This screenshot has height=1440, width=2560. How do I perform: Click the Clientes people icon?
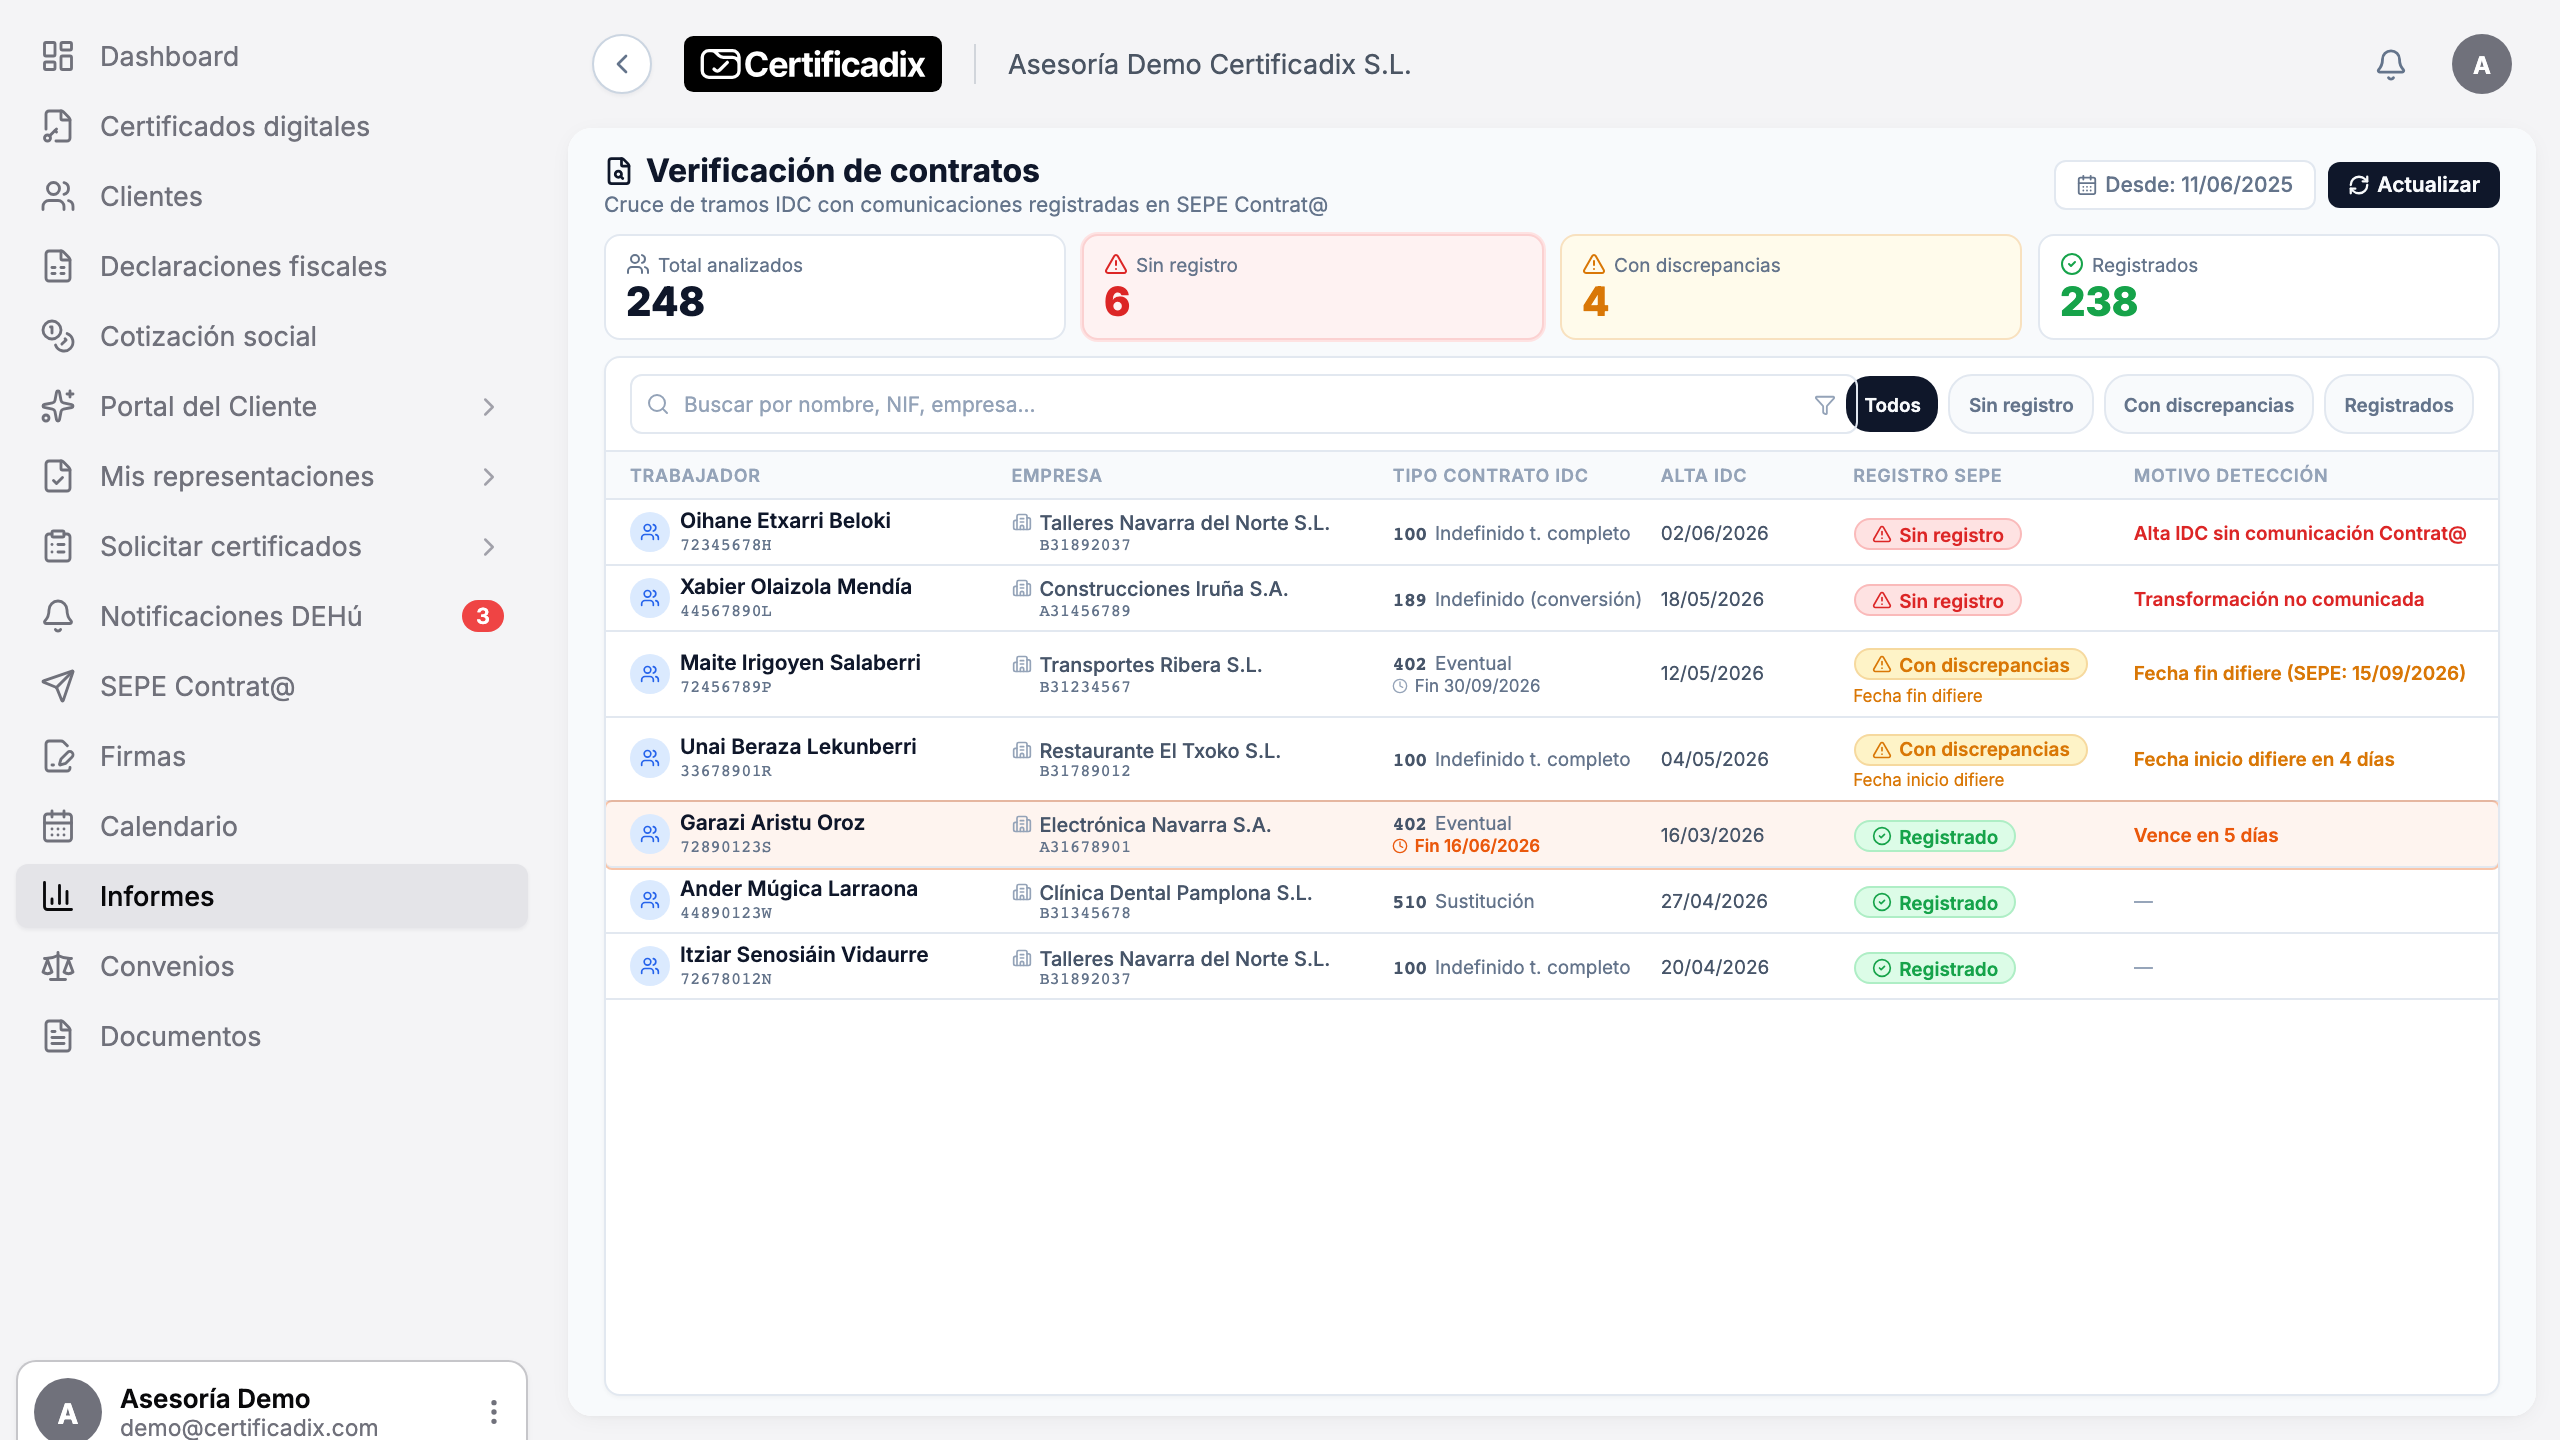58,196
